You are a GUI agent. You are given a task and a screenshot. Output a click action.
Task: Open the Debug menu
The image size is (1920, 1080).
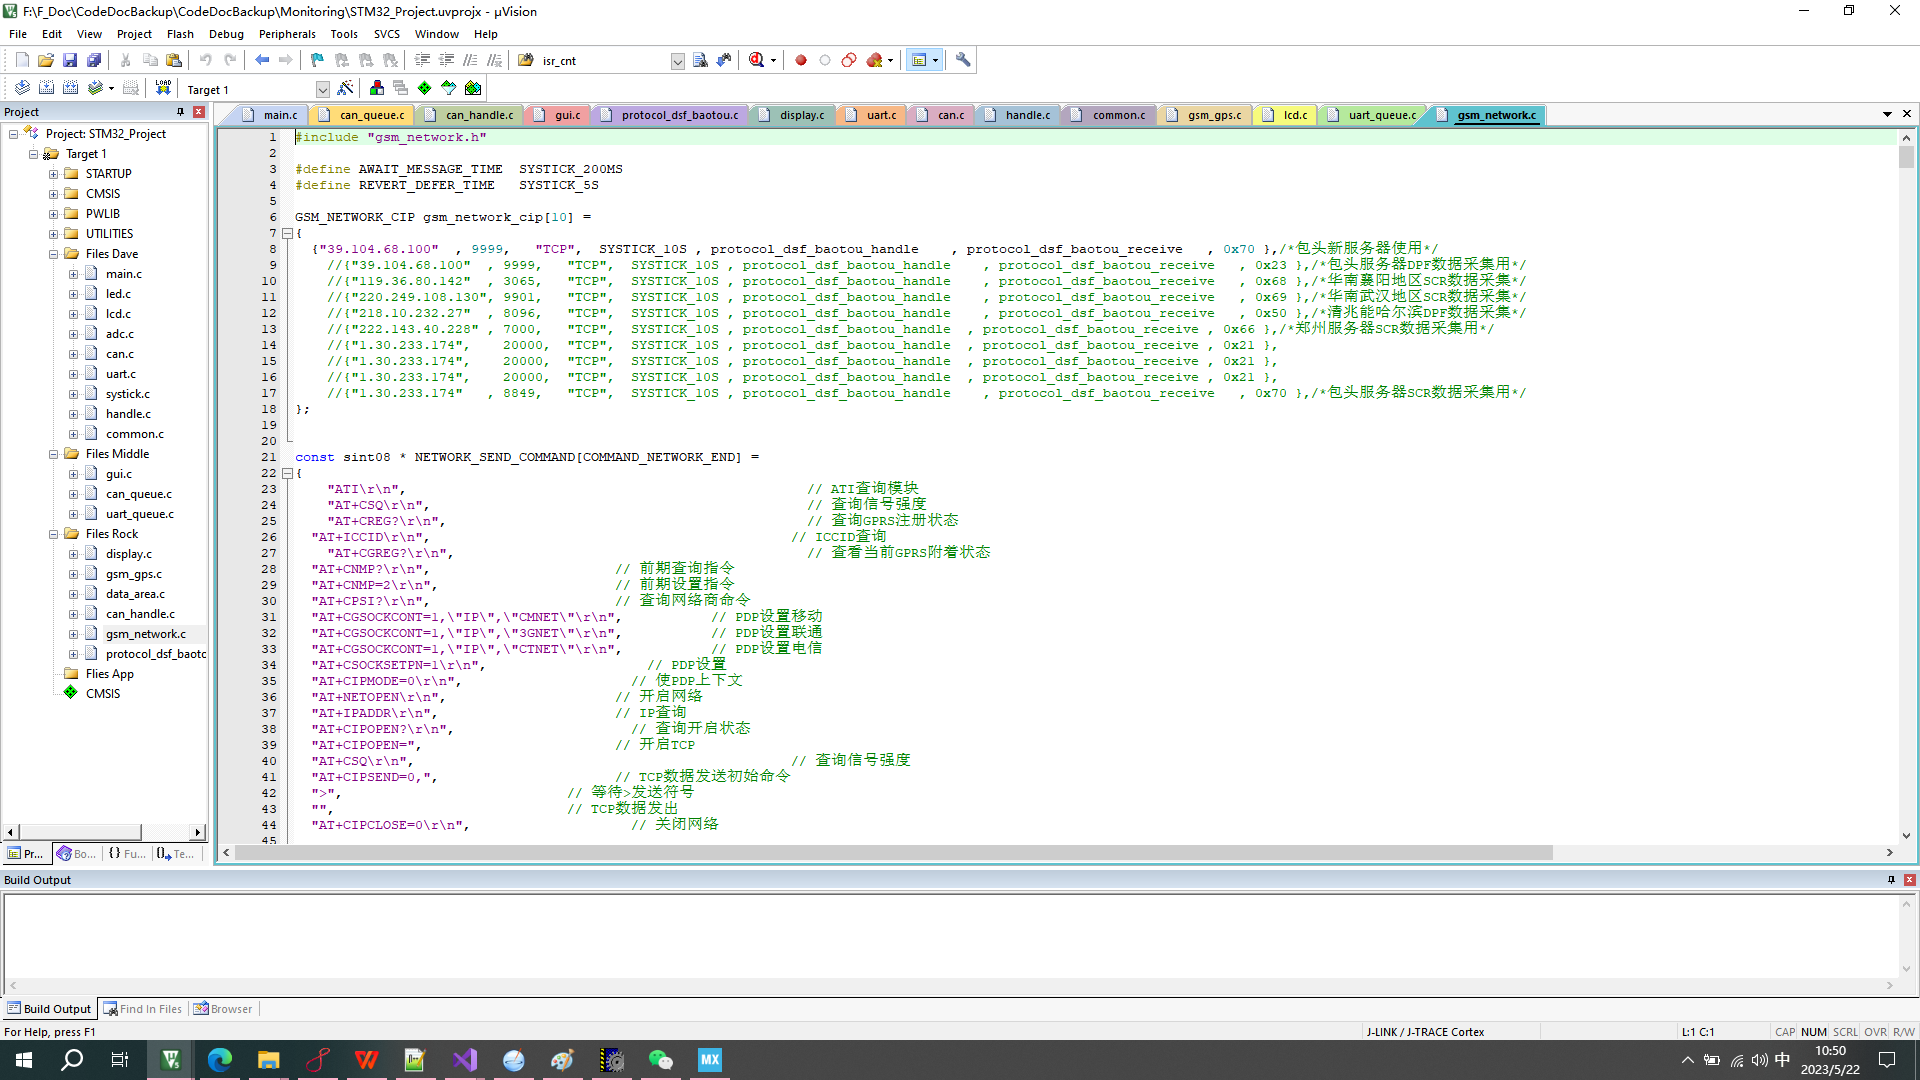(226, 34)
